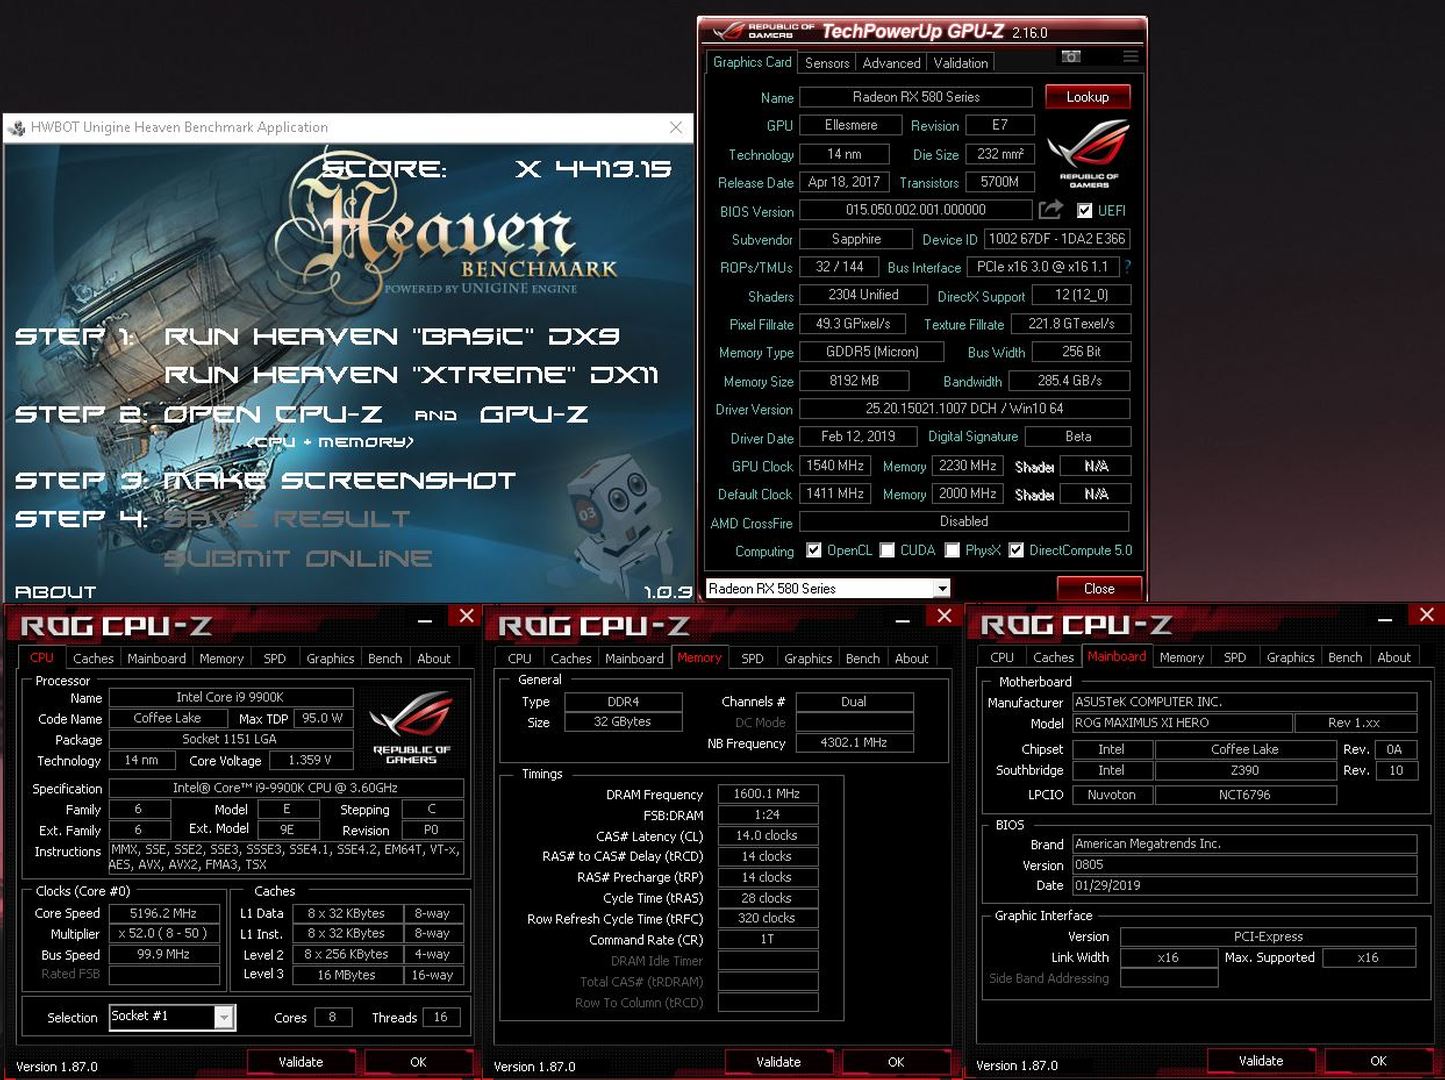1445x1080 pixels.
Task: Close the CPU-Z Memory tab window
Action: (x=944, y=616)
